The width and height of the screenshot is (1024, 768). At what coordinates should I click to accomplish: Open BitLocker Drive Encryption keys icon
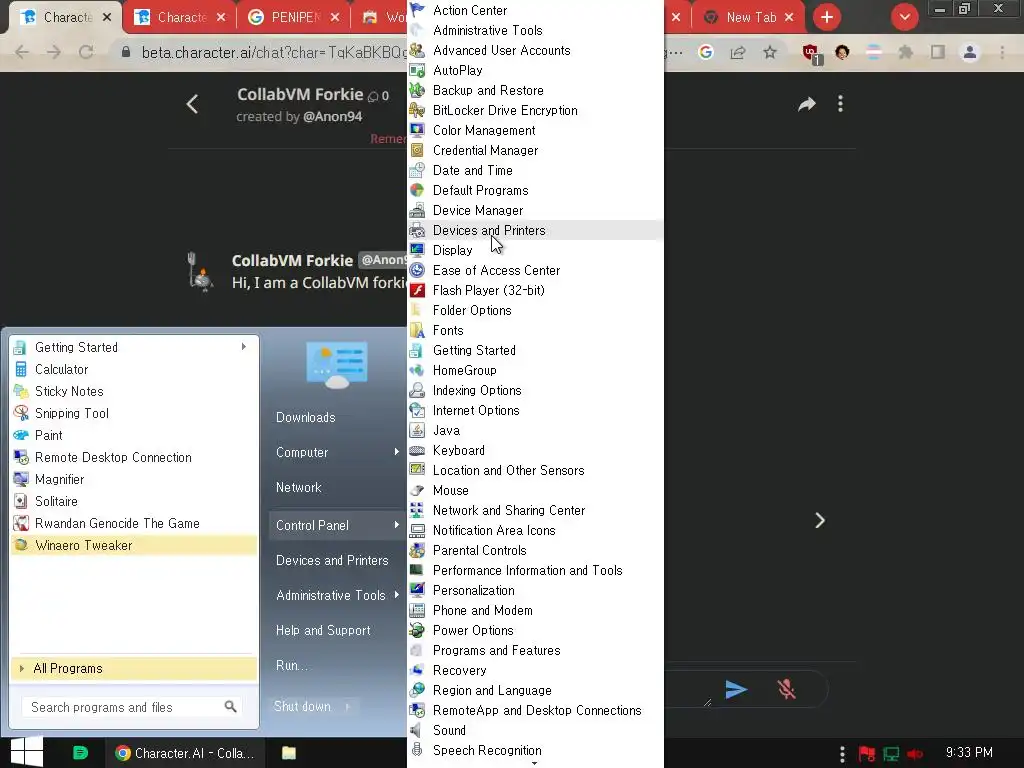pos(417,110)
